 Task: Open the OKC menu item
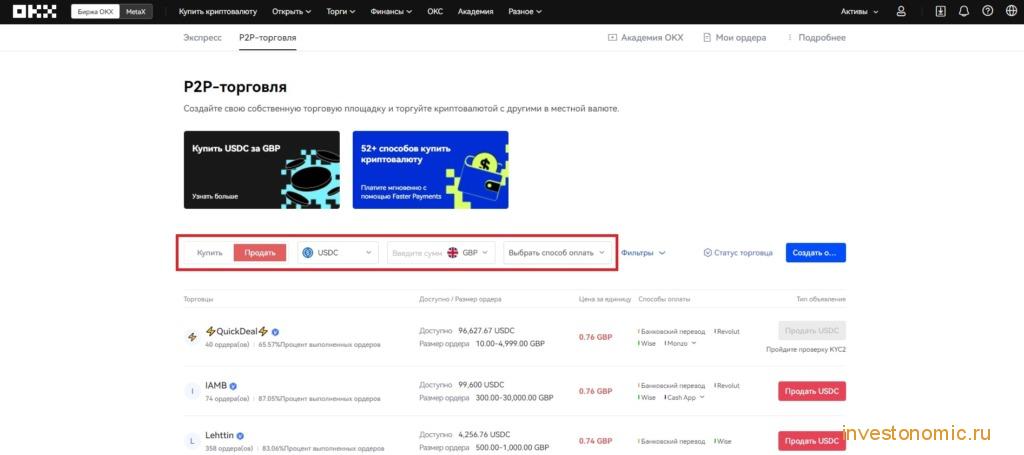click(435, 12)
